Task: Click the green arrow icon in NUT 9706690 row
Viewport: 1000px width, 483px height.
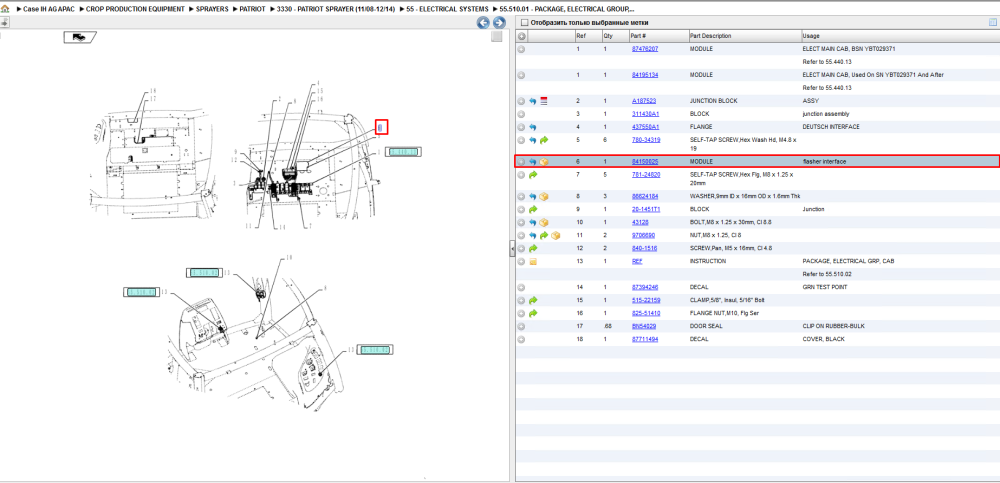Action: point(544,235)
